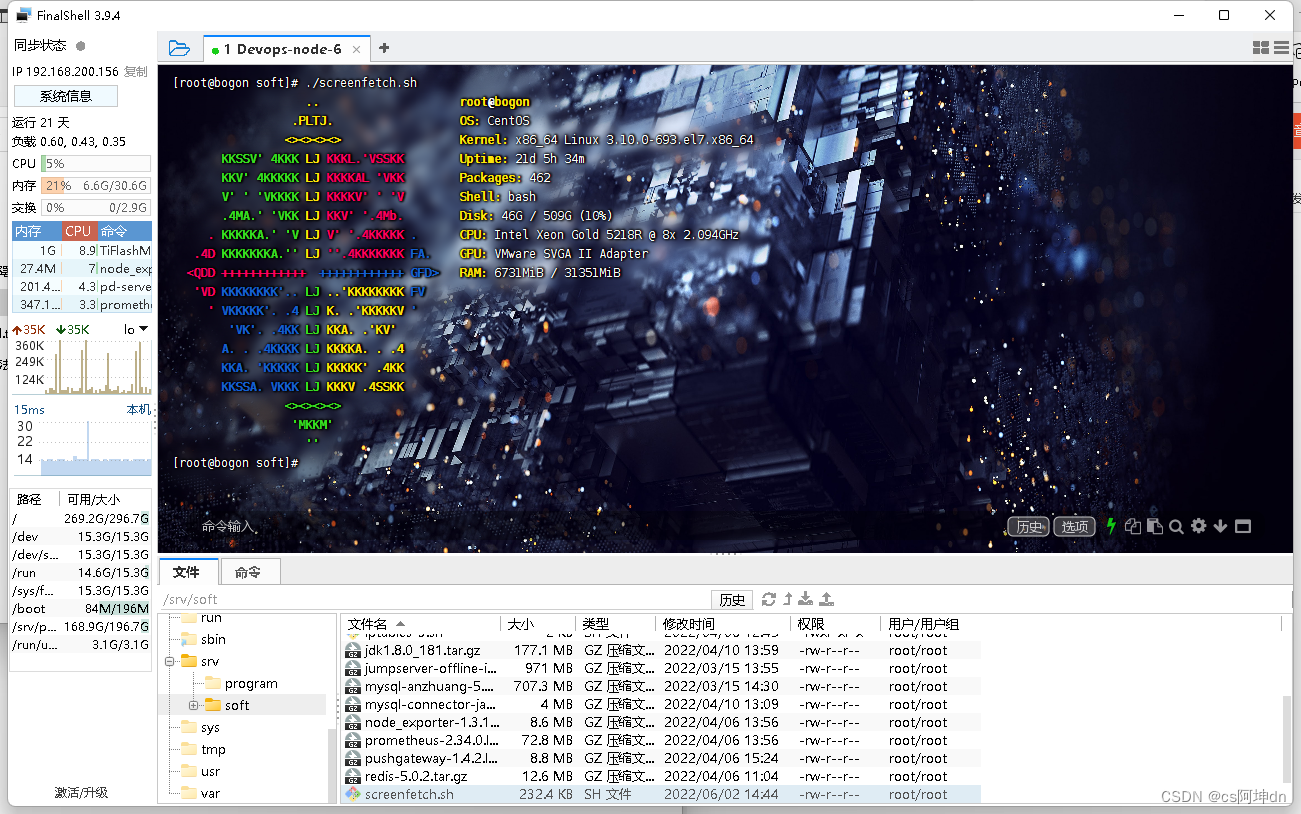Sort processes by 内存 column

point(37,231)
